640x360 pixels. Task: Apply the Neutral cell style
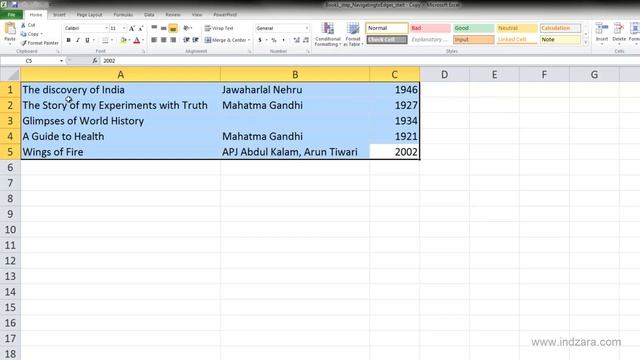point(517,28)
